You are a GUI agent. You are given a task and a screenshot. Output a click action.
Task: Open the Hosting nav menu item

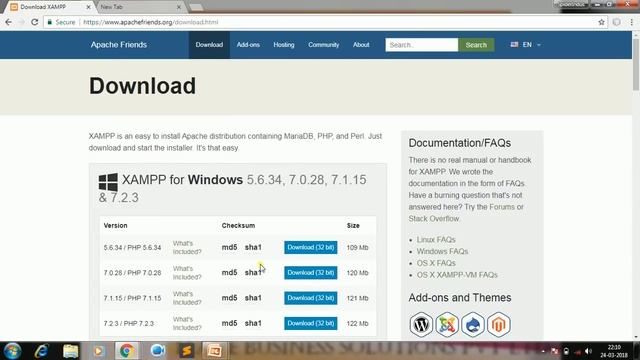click(284, 45)
